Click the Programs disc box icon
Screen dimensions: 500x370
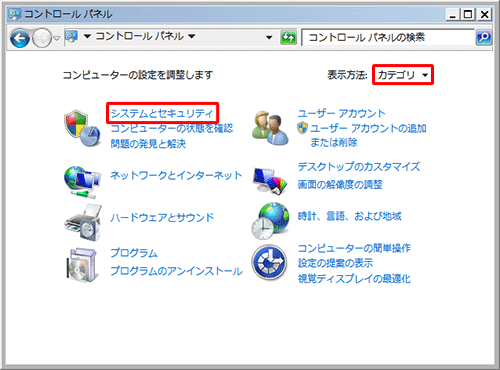pyautogui.click(x=82, y=265)
